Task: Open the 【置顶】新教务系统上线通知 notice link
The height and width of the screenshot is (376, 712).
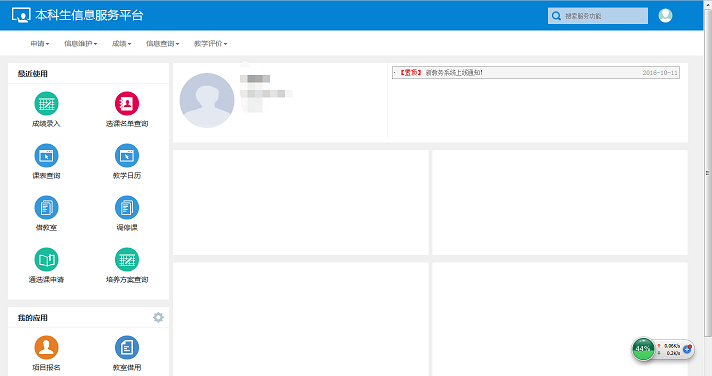Action: coord(440,73)
